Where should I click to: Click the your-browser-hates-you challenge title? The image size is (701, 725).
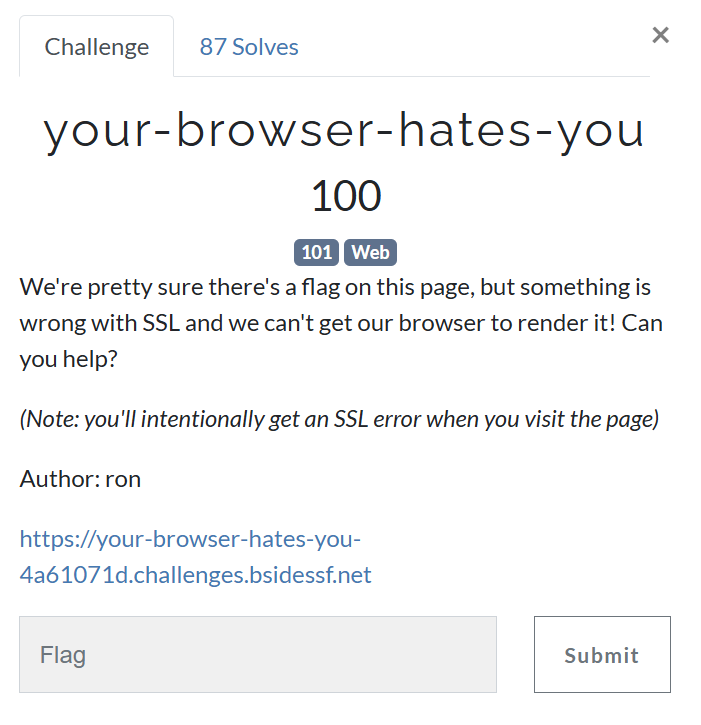coord(344,131)
